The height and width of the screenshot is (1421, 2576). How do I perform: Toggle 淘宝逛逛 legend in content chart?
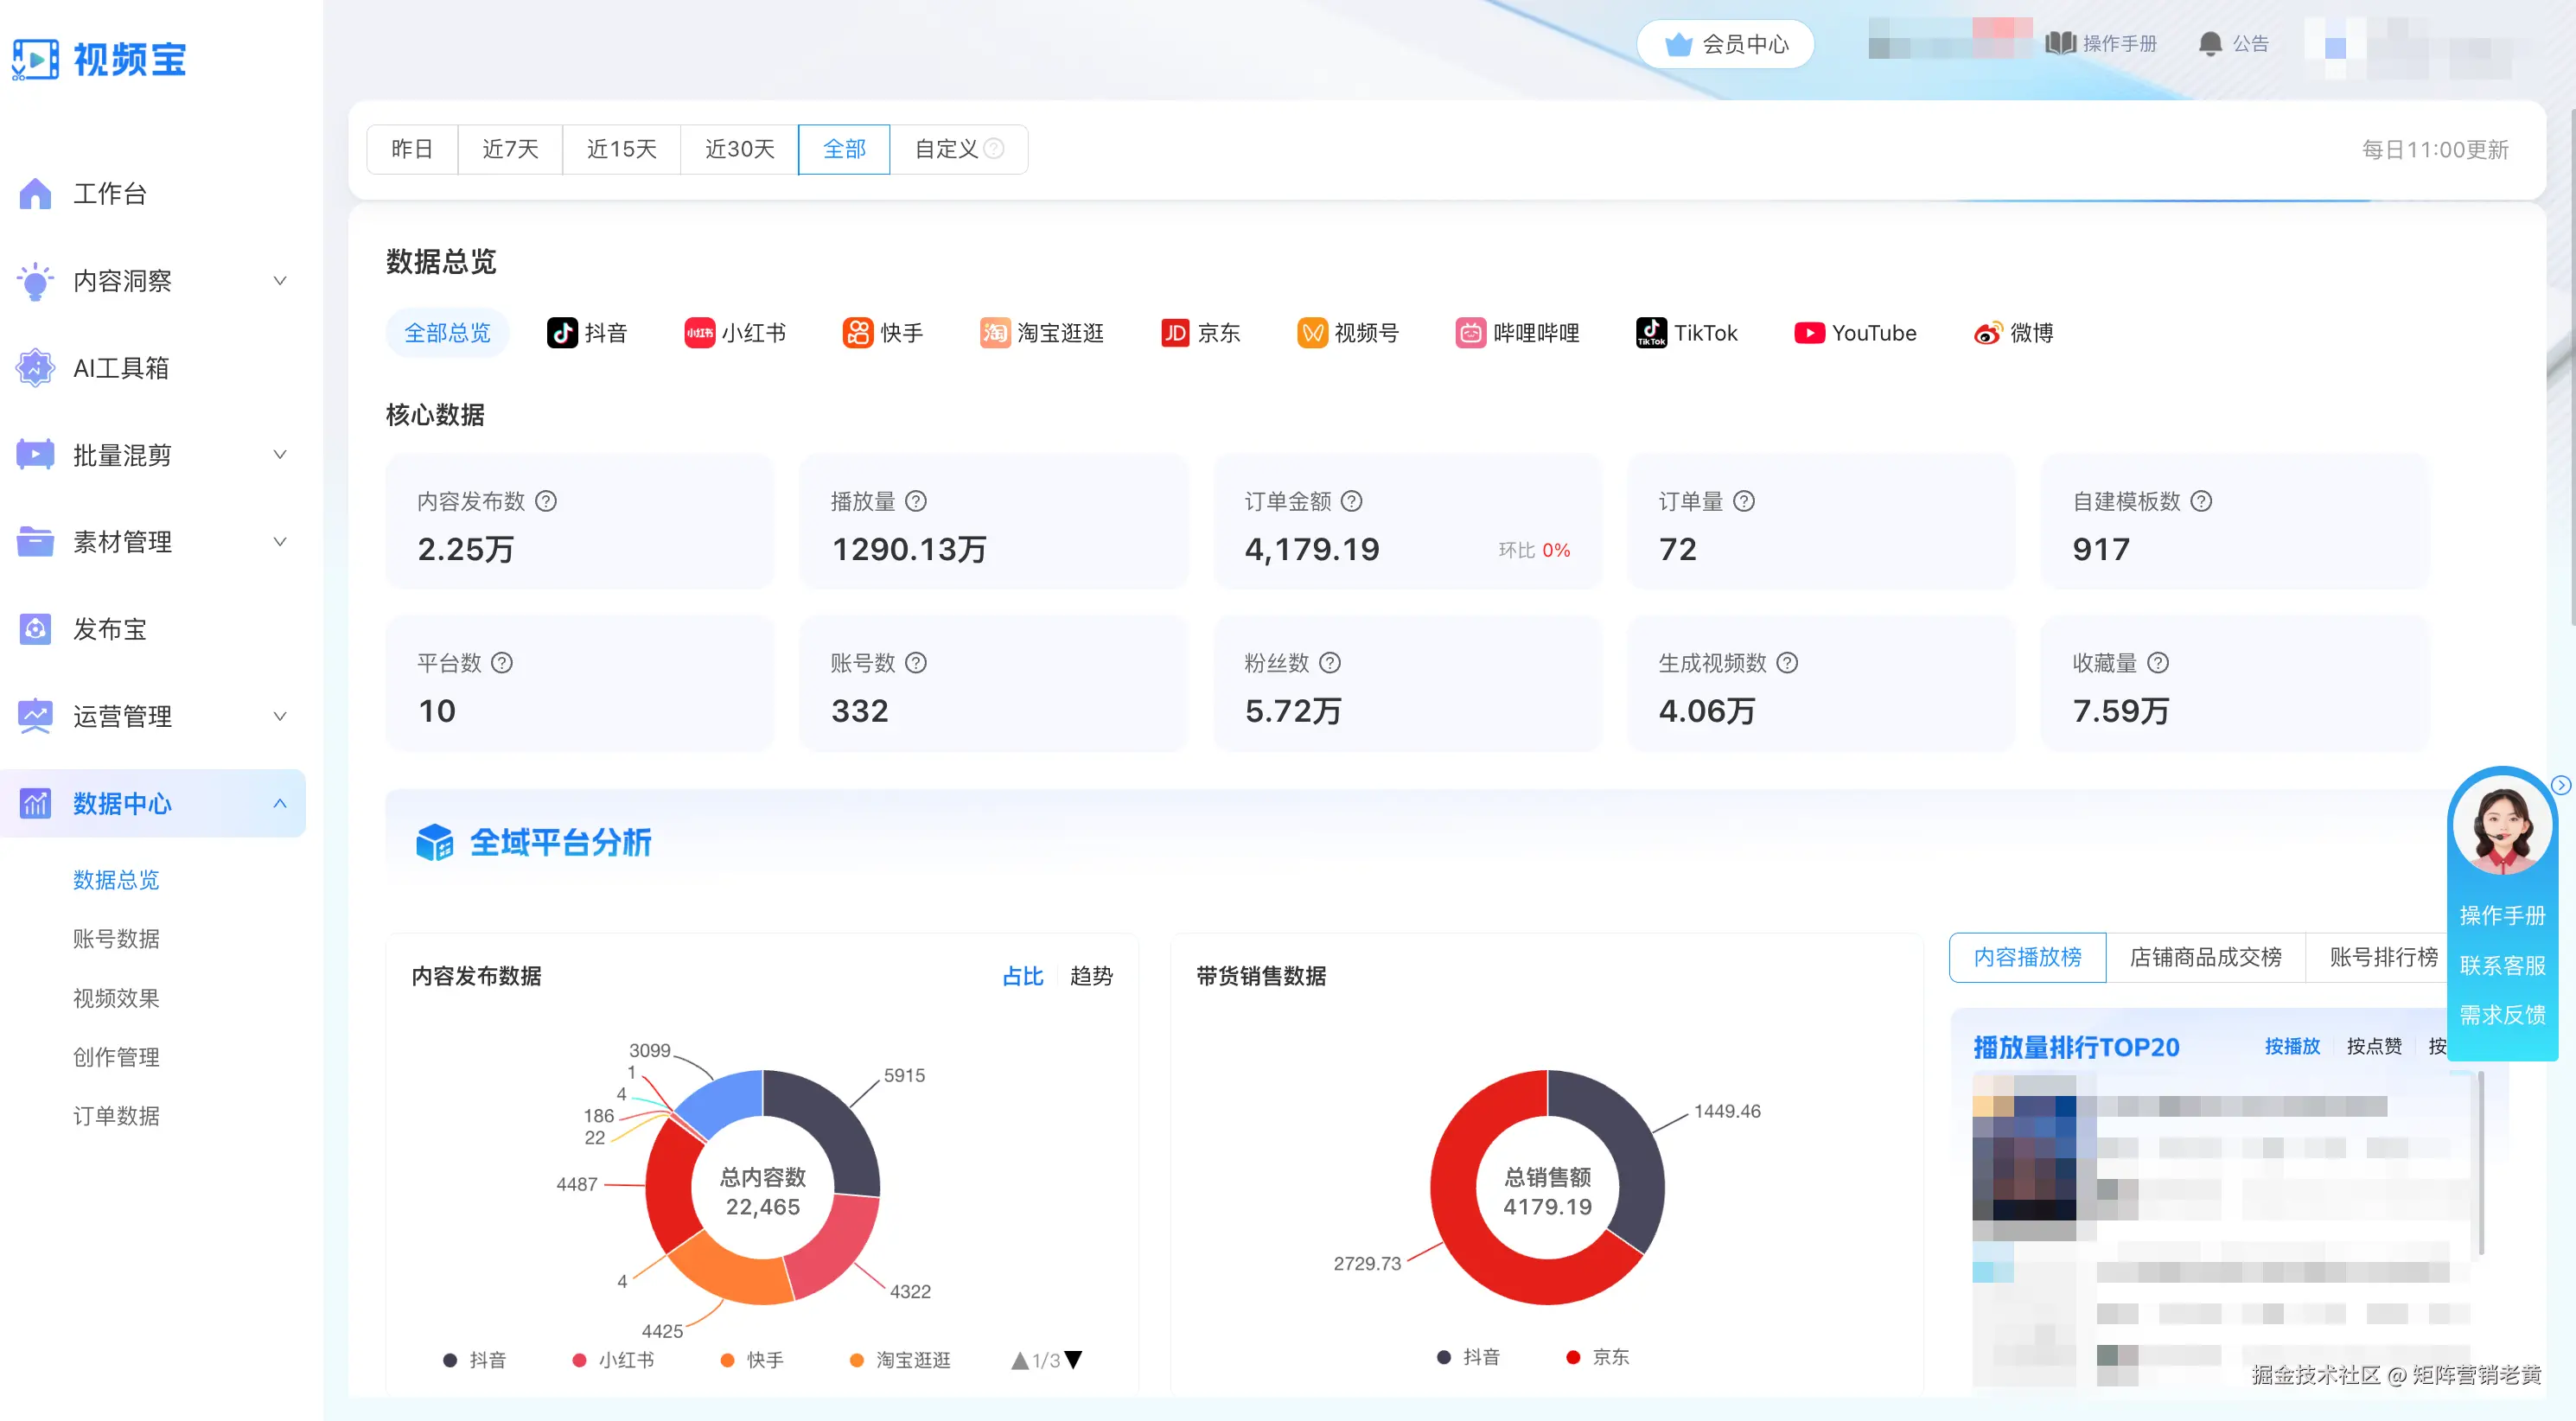[900, 1360]
